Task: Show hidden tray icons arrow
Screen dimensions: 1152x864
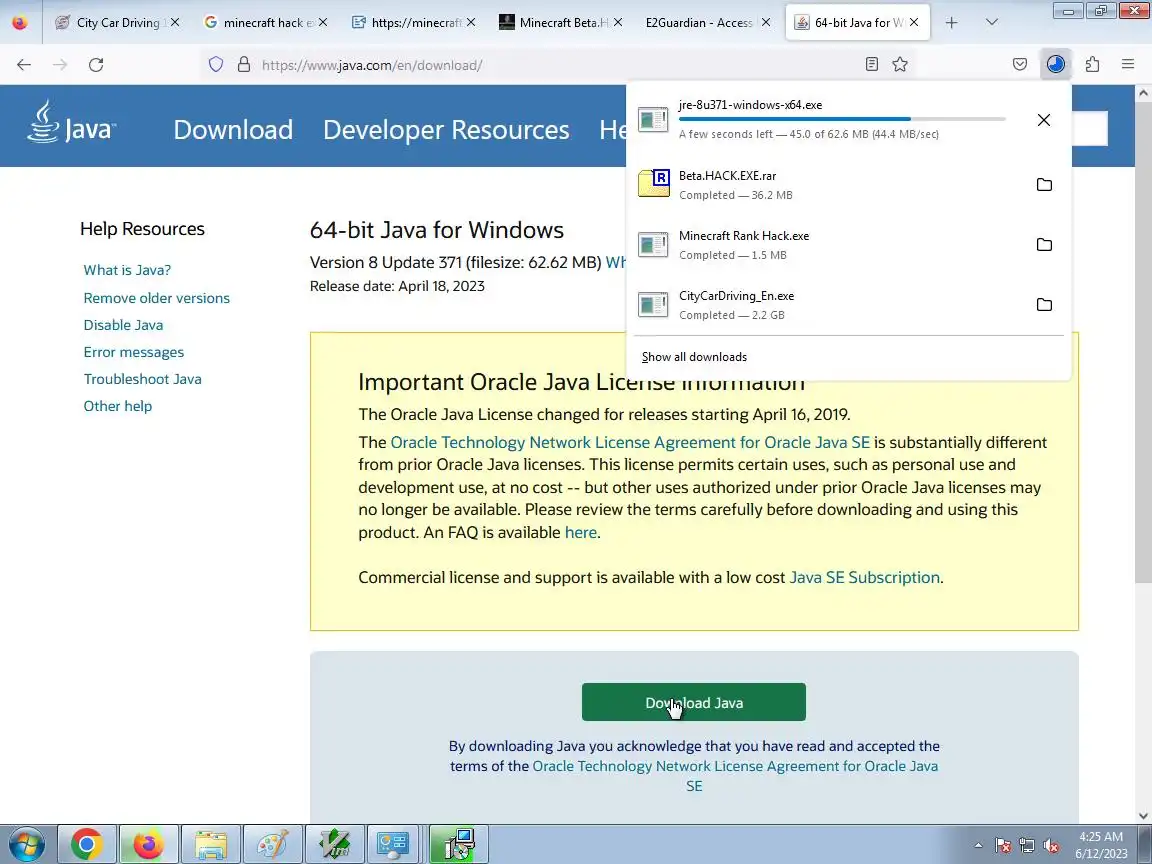Action: 979,845
